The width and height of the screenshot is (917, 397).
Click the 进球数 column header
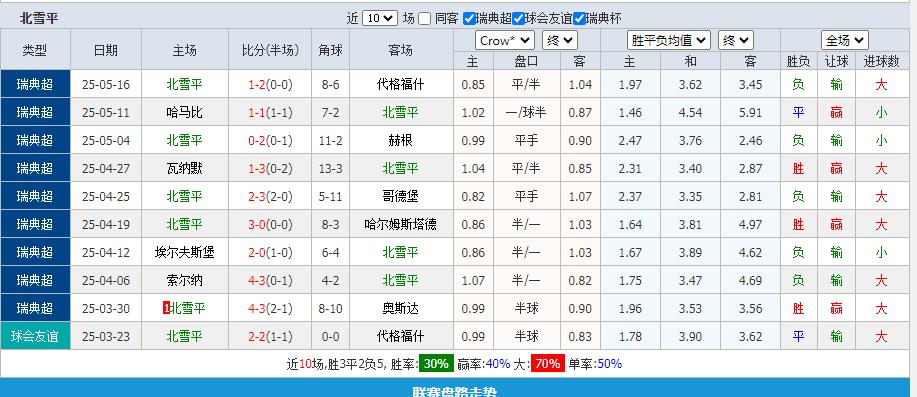[x=881, y=61]
